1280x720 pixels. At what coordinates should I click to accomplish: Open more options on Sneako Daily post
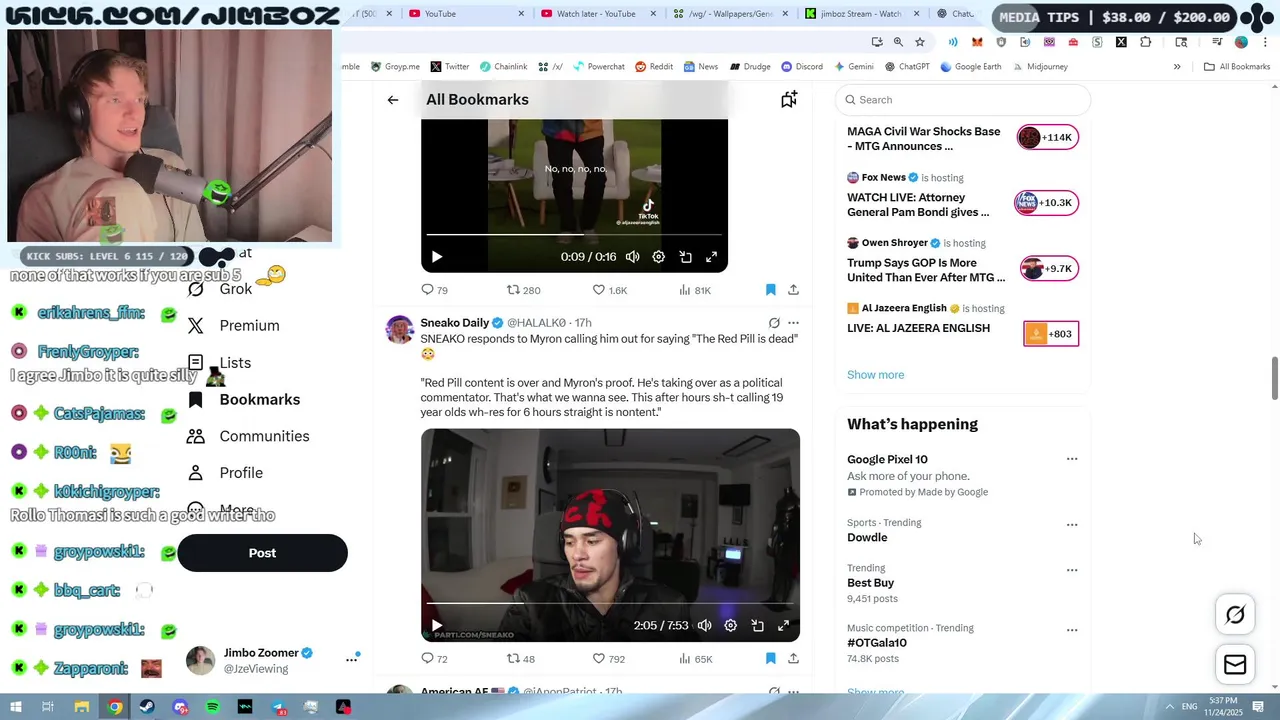point(793,323)
